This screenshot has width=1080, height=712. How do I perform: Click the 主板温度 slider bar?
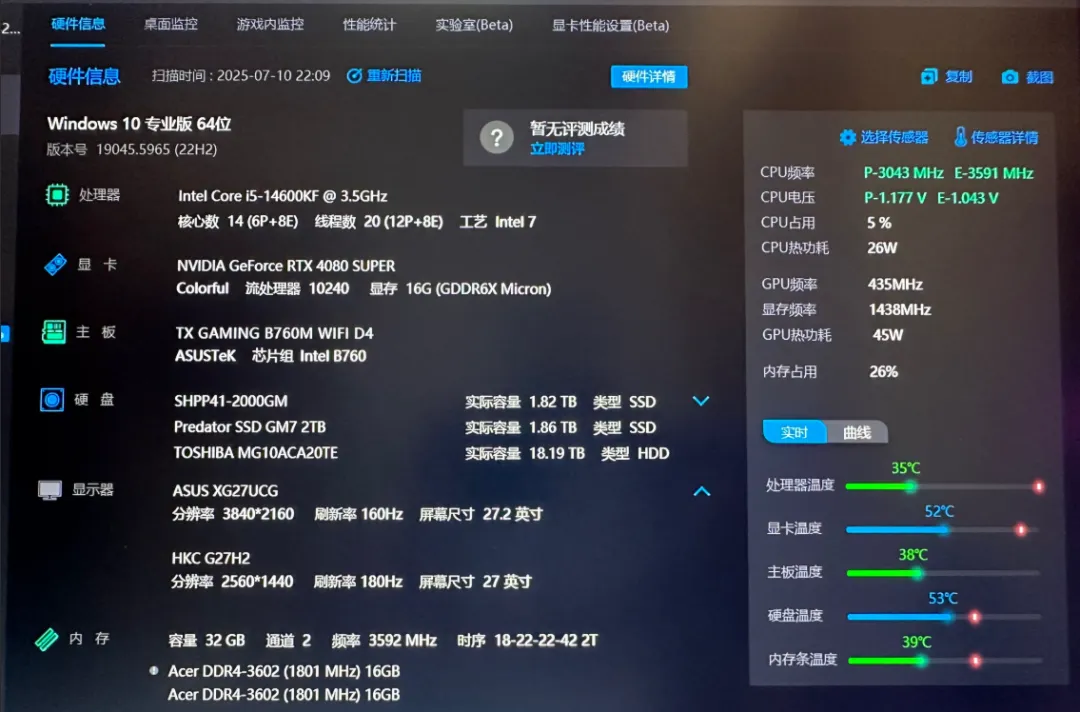click(943, 573)
